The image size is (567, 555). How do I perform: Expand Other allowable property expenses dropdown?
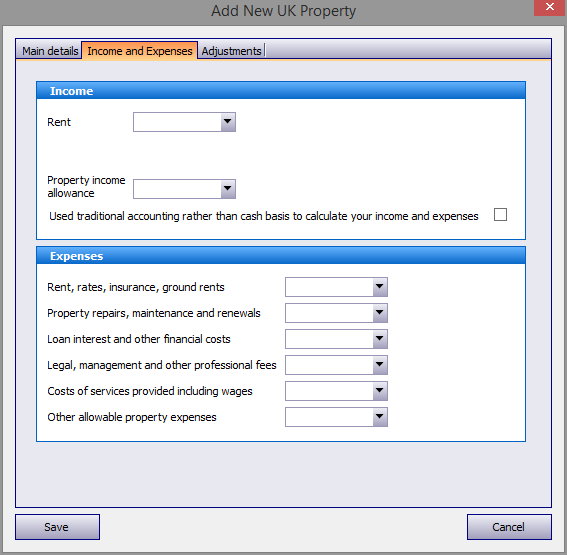(380, 417)
